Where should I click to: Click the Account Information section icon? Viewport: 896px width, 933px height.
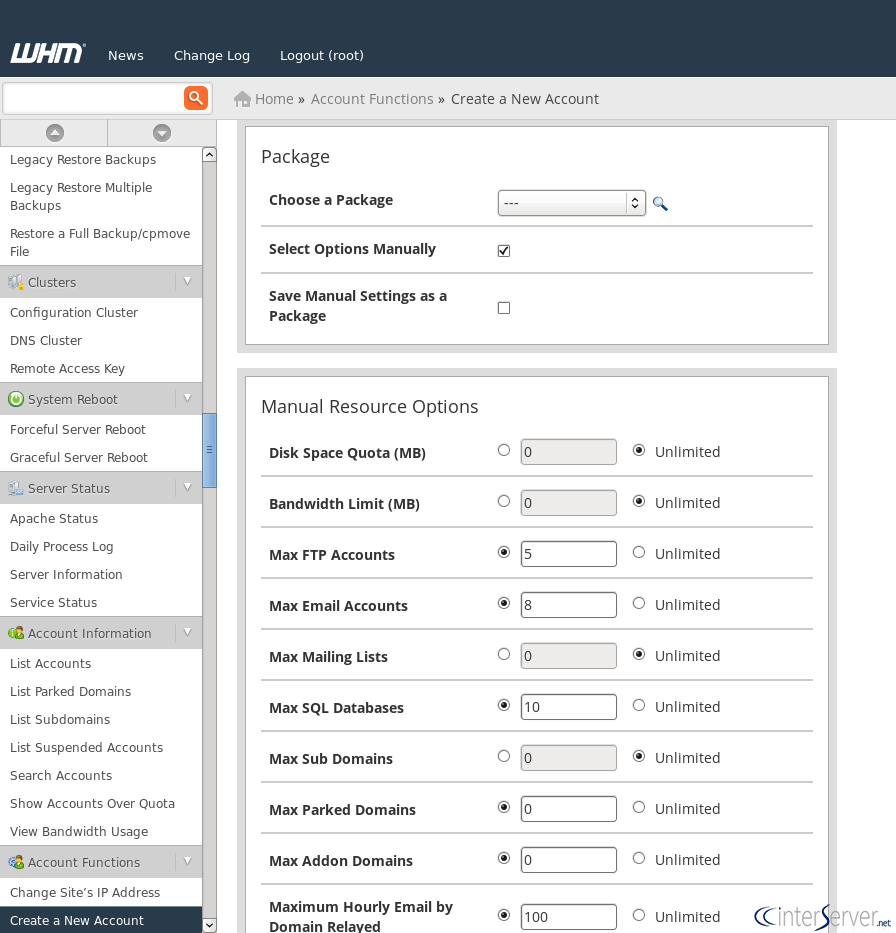[x=16, y=633]
